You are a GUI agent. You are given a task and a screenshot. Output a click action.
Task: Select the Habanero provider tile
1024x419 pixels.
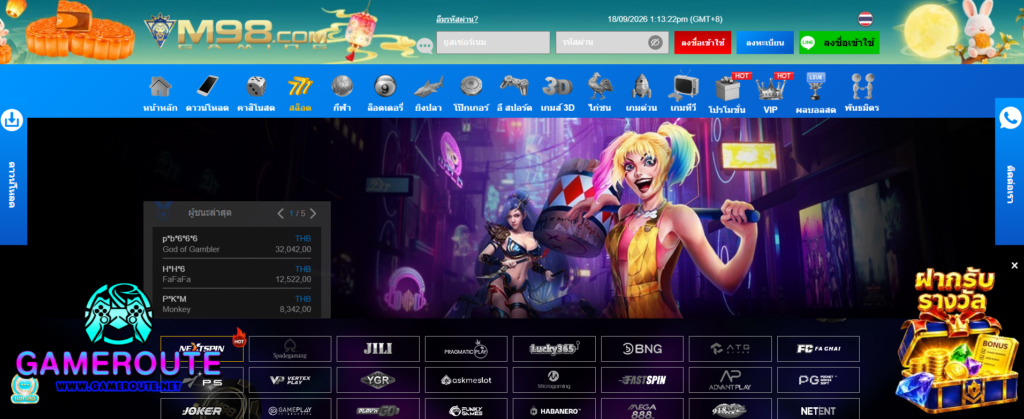tap(554, 409)
